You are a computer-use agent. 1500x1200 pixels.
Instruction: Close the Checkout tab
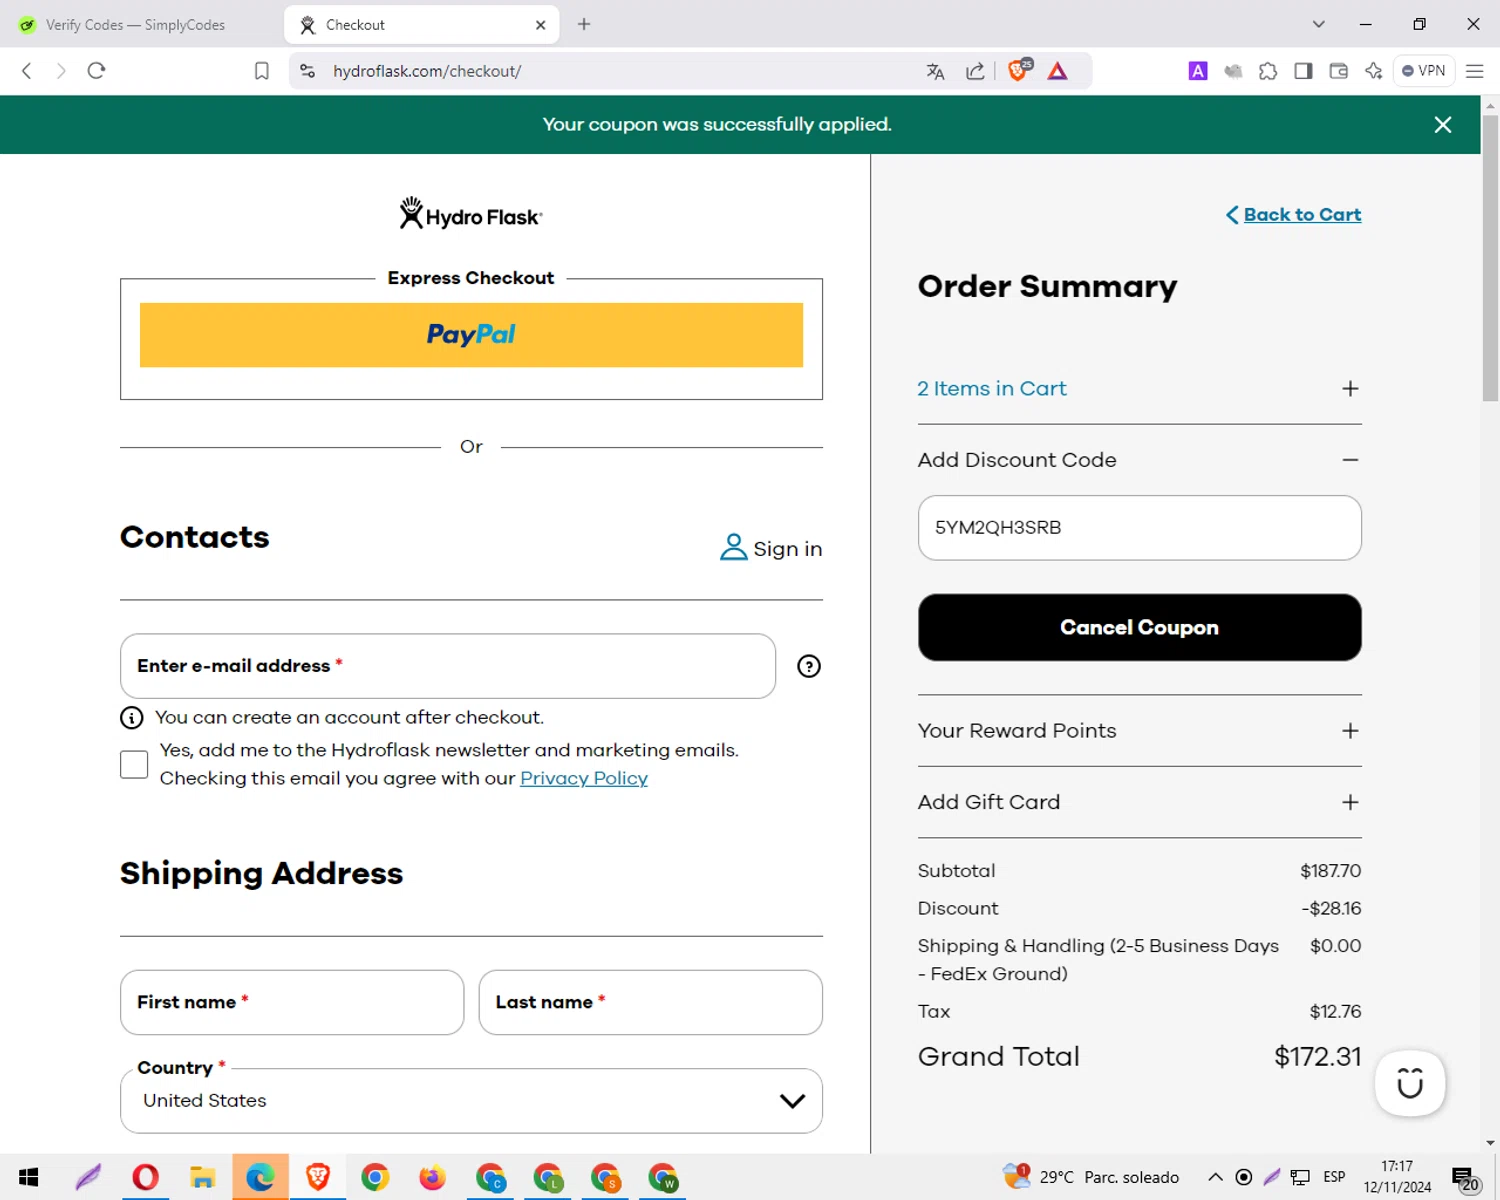(540, 25)
